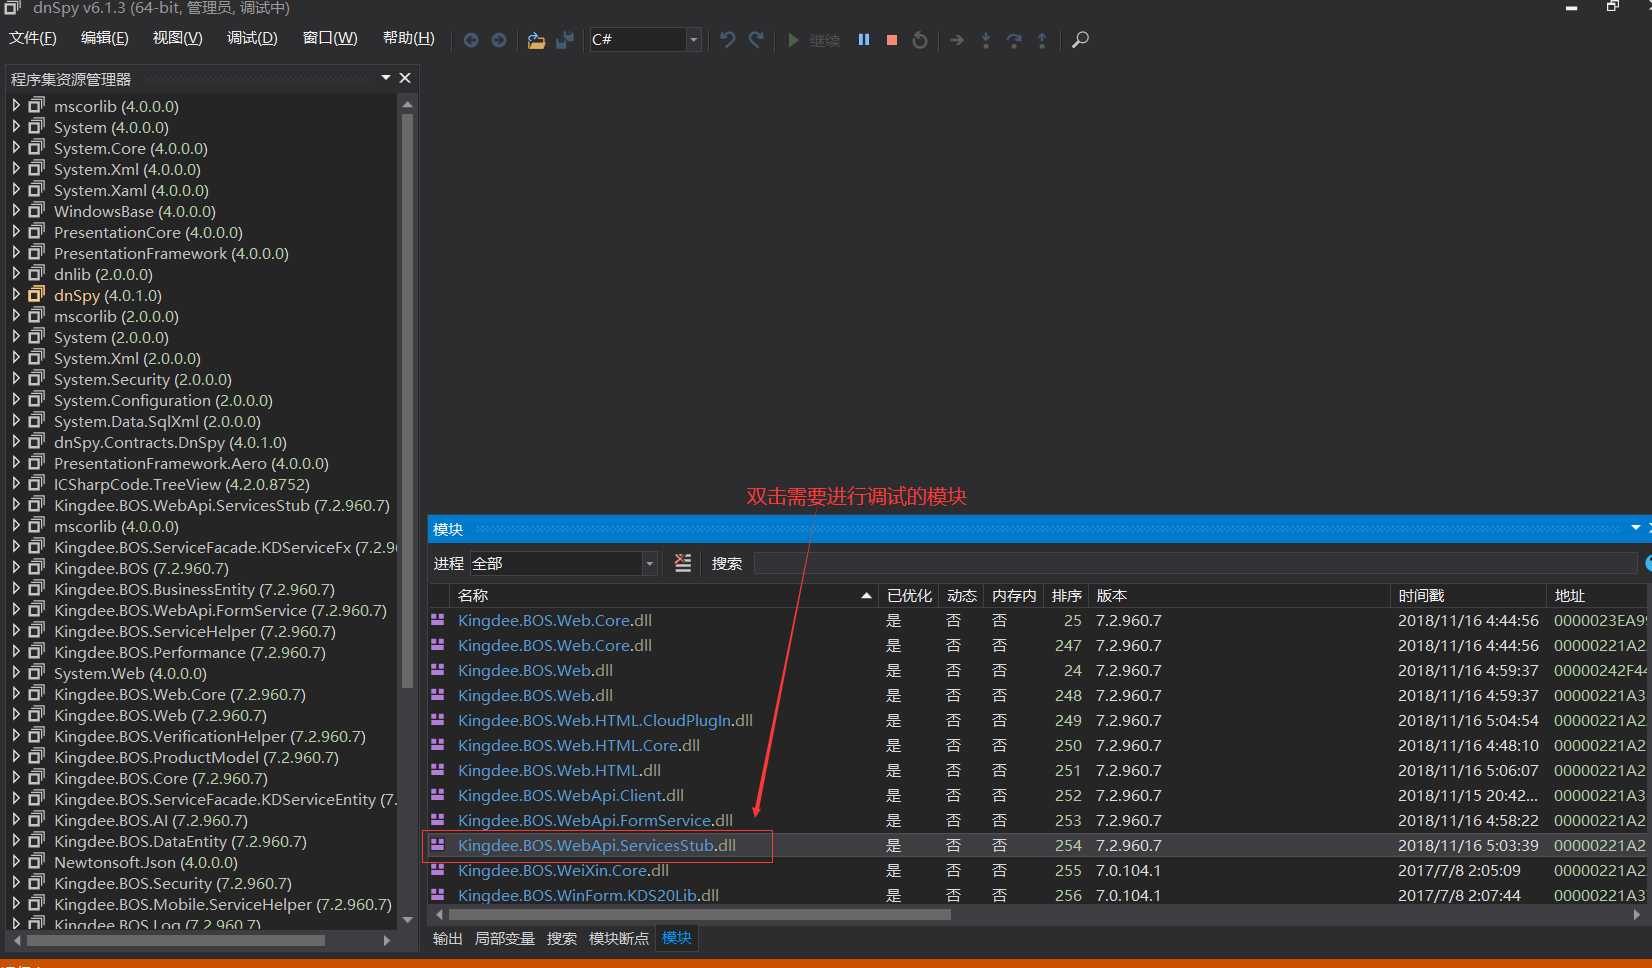Expand the Newtonsoft.Json (4.0.0.0) node
Image resolution: width=1652 pixels, height=968 pixels.
16,861
